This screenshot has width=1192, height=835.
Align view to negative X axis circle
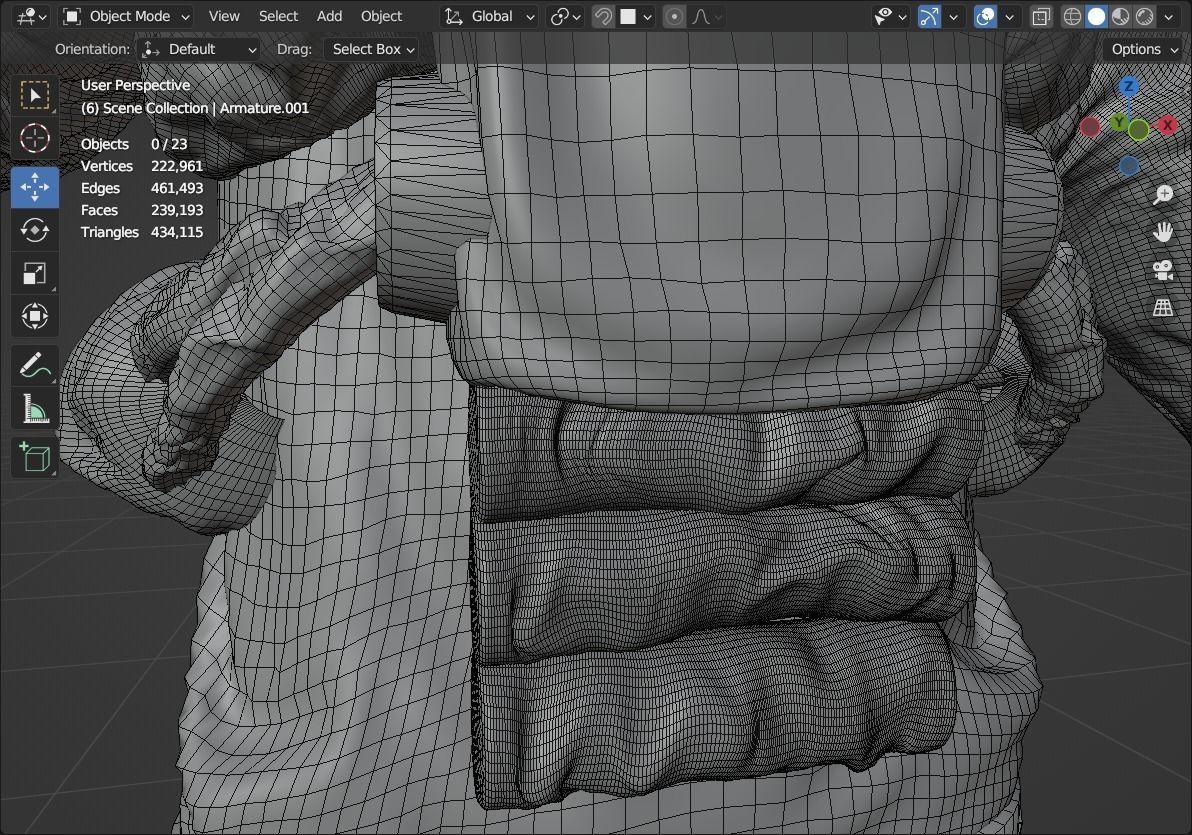[1089, 128]
